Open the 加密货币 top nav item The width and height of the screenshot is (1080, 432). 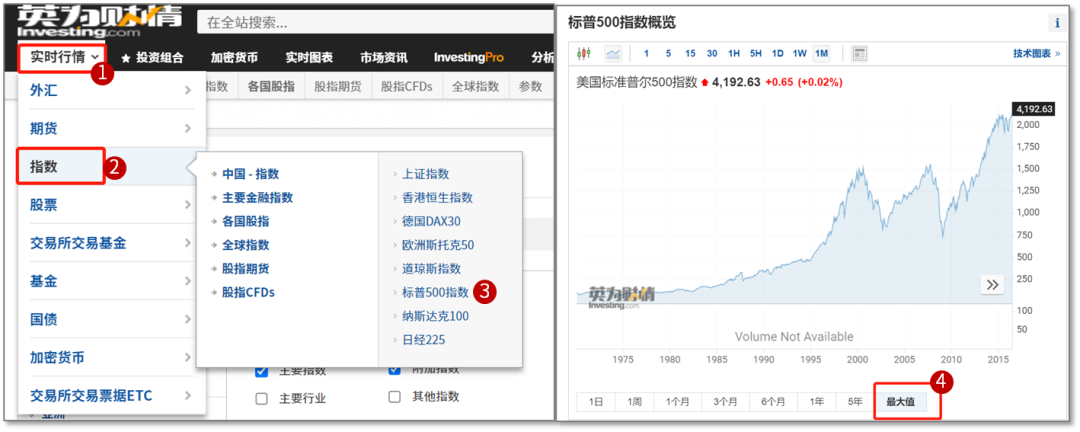point(234,58)
